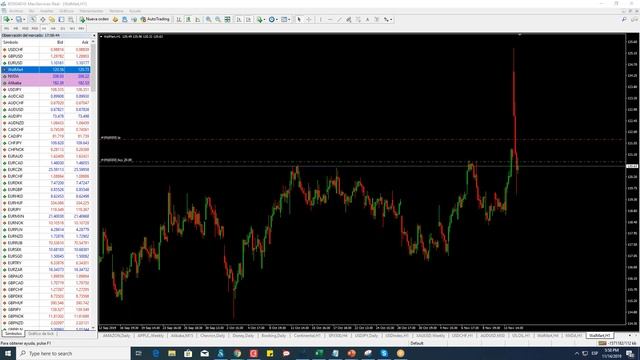
Task: Switch to the USDCHF,H1 chart tab
Action: tap(462, 336)
